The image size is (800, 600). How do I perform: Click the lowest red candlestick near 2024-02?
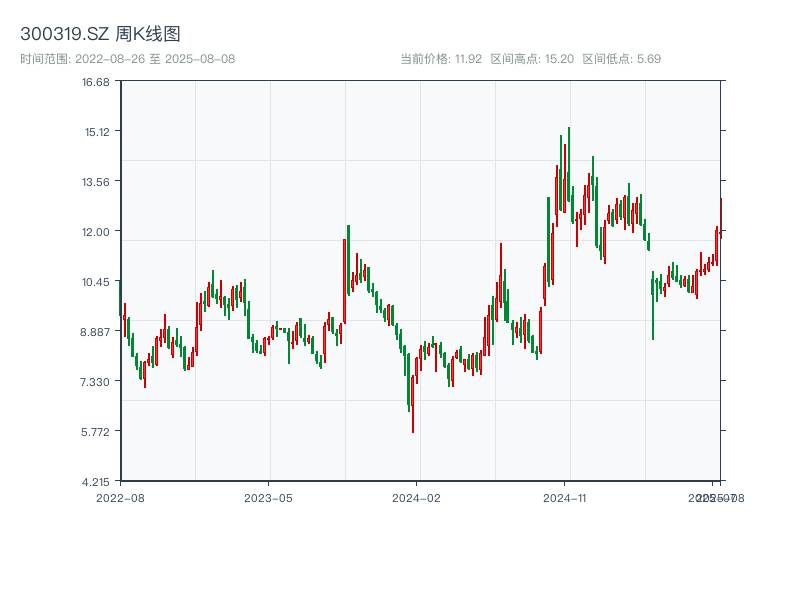point(413,404)
